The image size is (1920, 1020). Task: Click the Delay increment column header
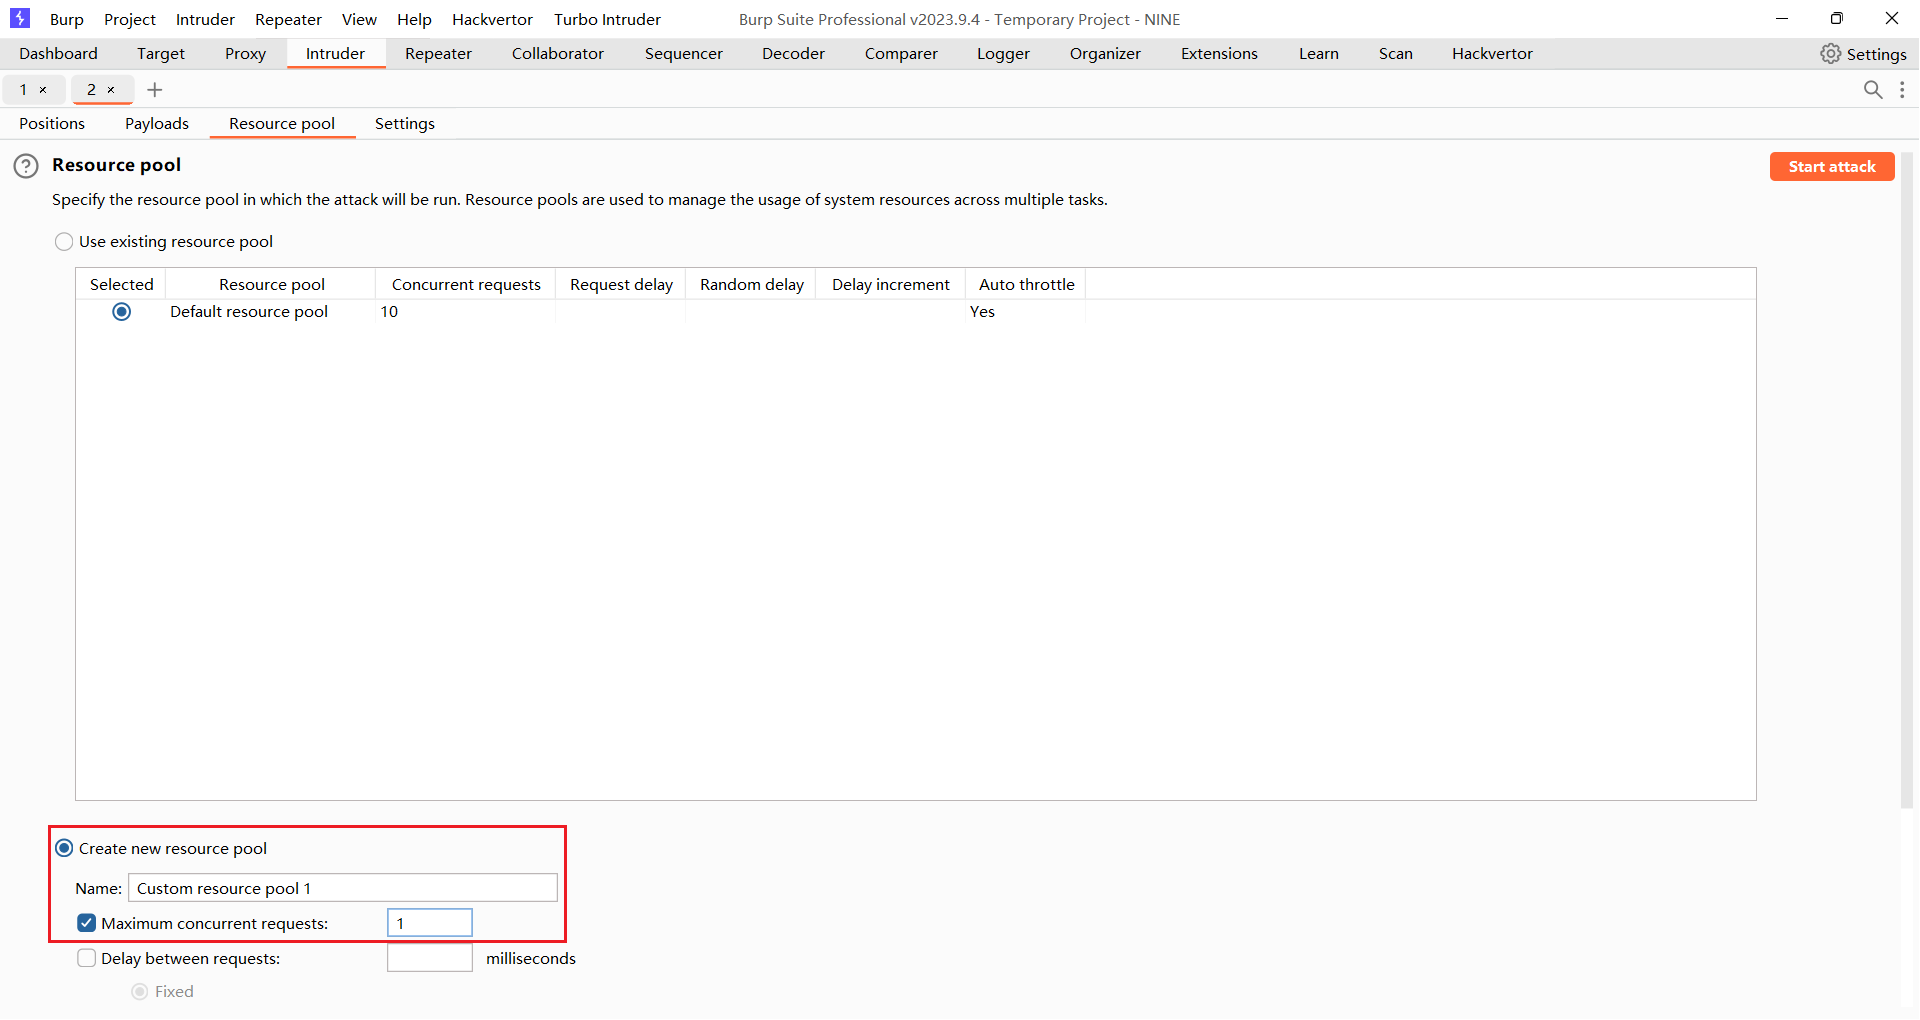891,284
